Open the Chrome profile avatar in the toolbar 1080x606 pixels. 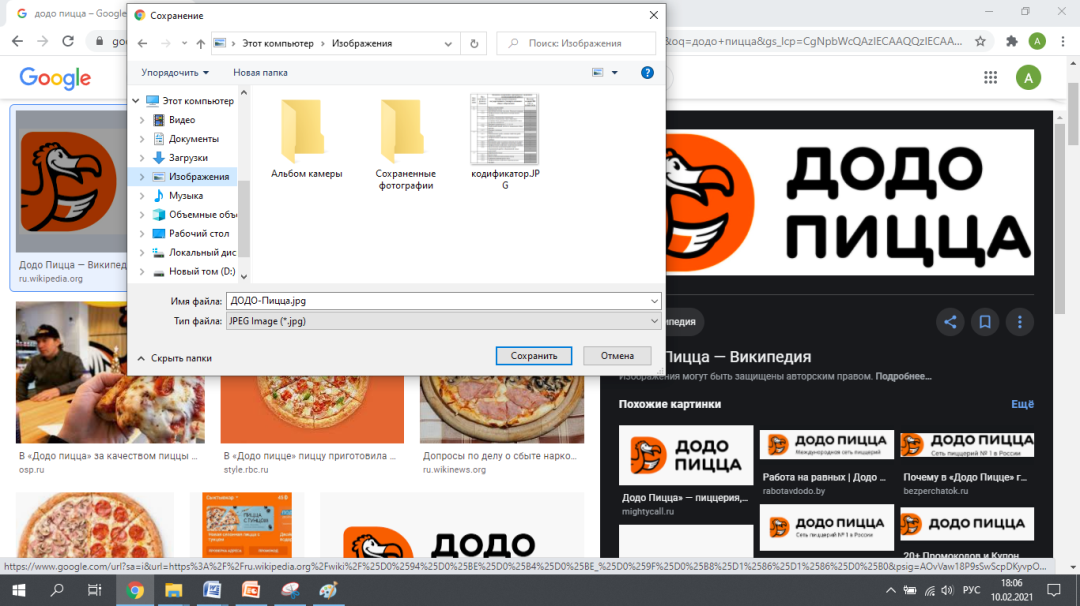[x=1037, y=41]
